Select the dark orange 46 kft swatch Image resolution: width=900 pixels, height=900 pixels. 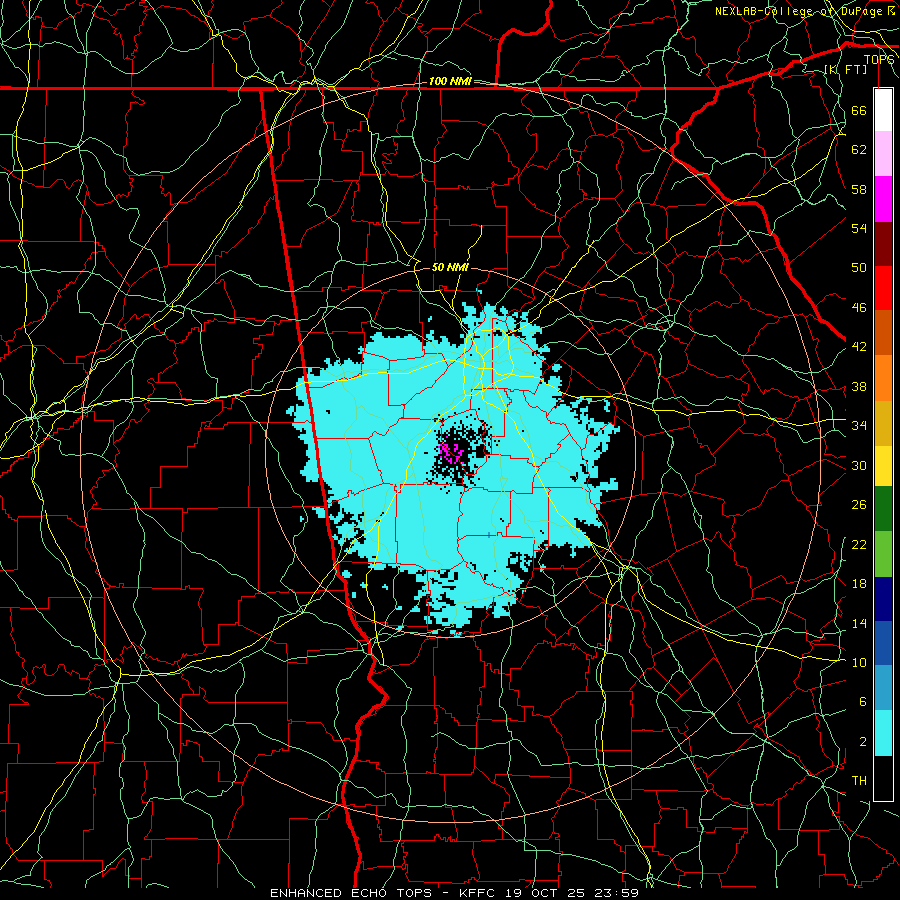883,333
